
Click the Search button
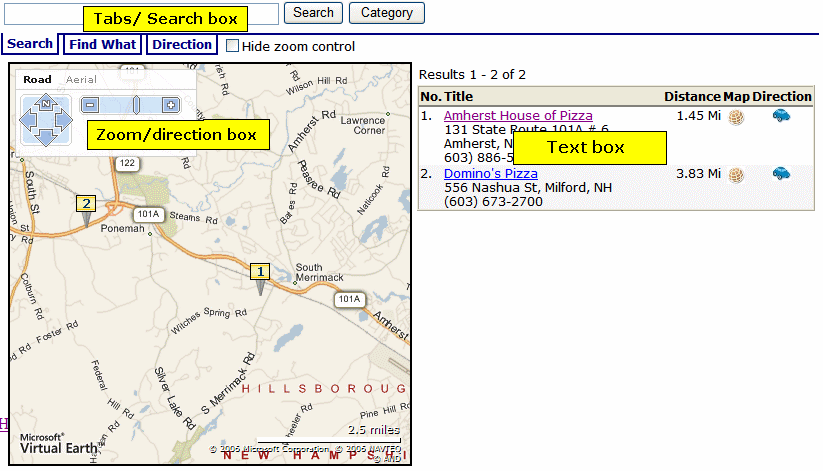[x=313, y=13]
